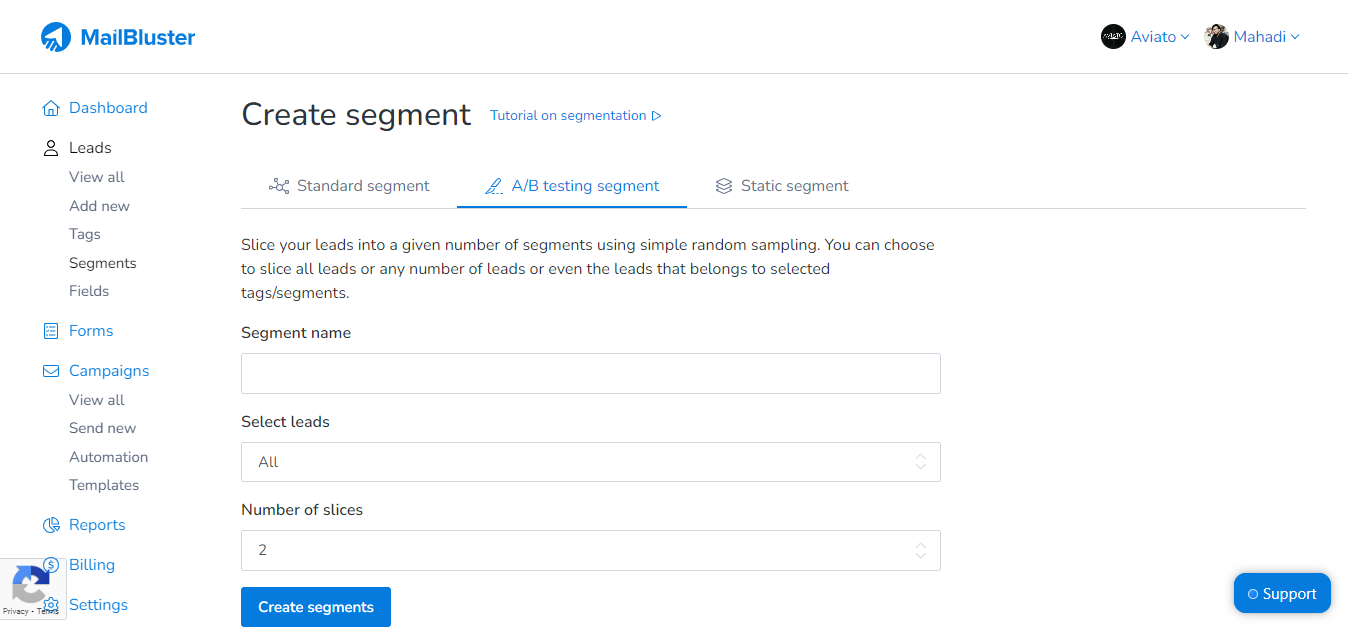Click the Standard segment split icon
The width and height of the screenshot is (1348, 628).
(x=277, y=185)
